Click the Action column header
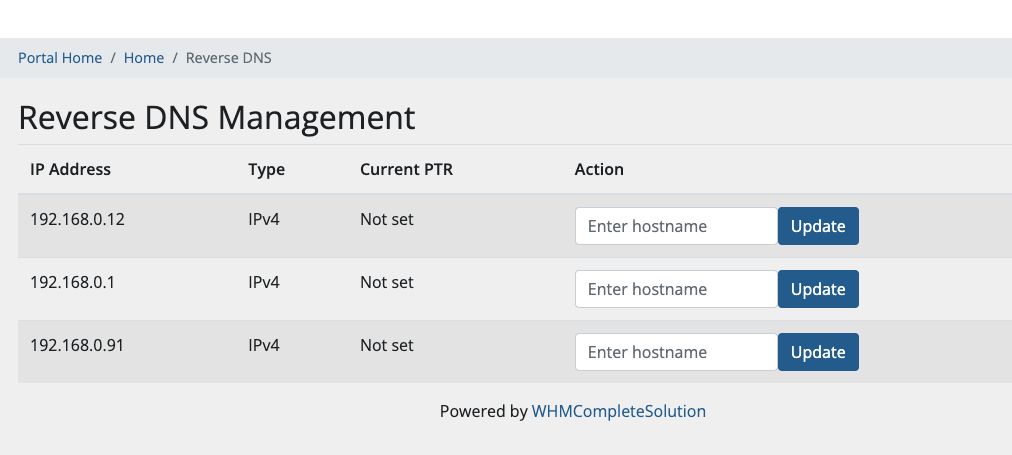 point(599,169)
